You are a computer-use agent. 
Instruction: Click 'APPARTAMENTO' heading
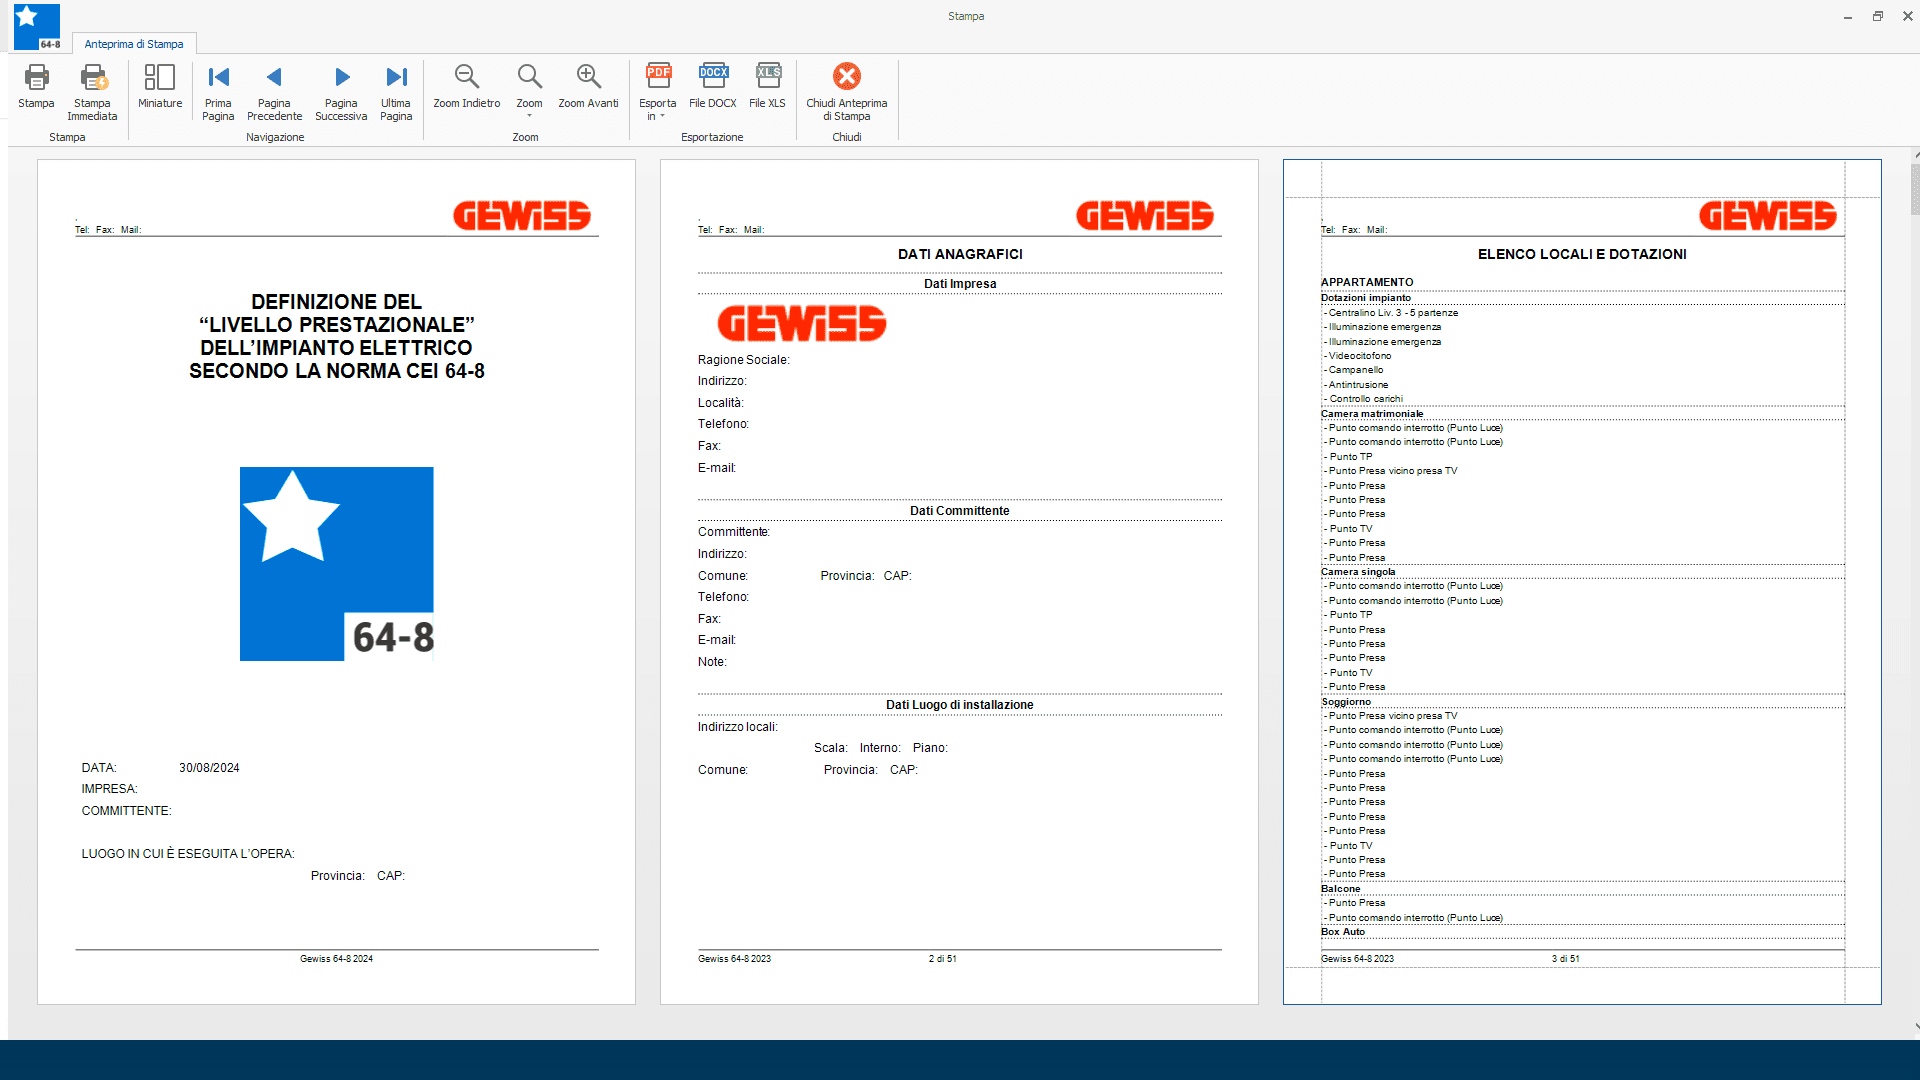[x=1367, y=283]
